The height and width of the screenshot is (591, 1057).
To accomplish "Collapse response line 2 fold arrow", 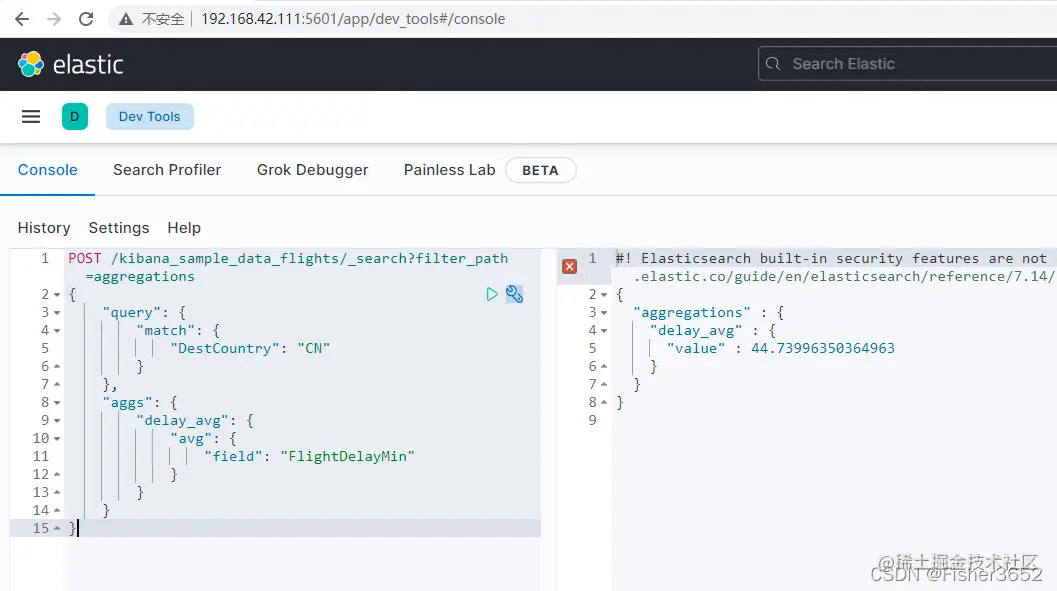I will click(604, 295).
